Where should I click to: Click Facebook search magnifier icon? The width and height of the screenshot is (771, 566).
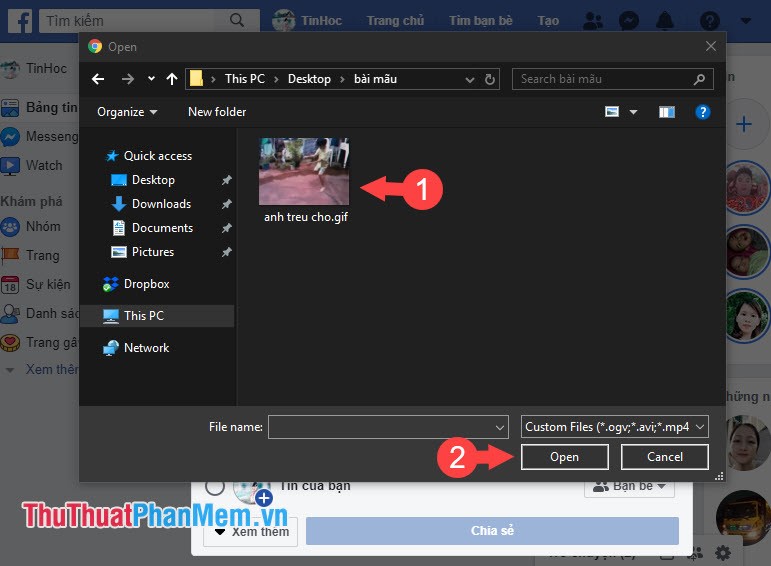click(237, 20)
